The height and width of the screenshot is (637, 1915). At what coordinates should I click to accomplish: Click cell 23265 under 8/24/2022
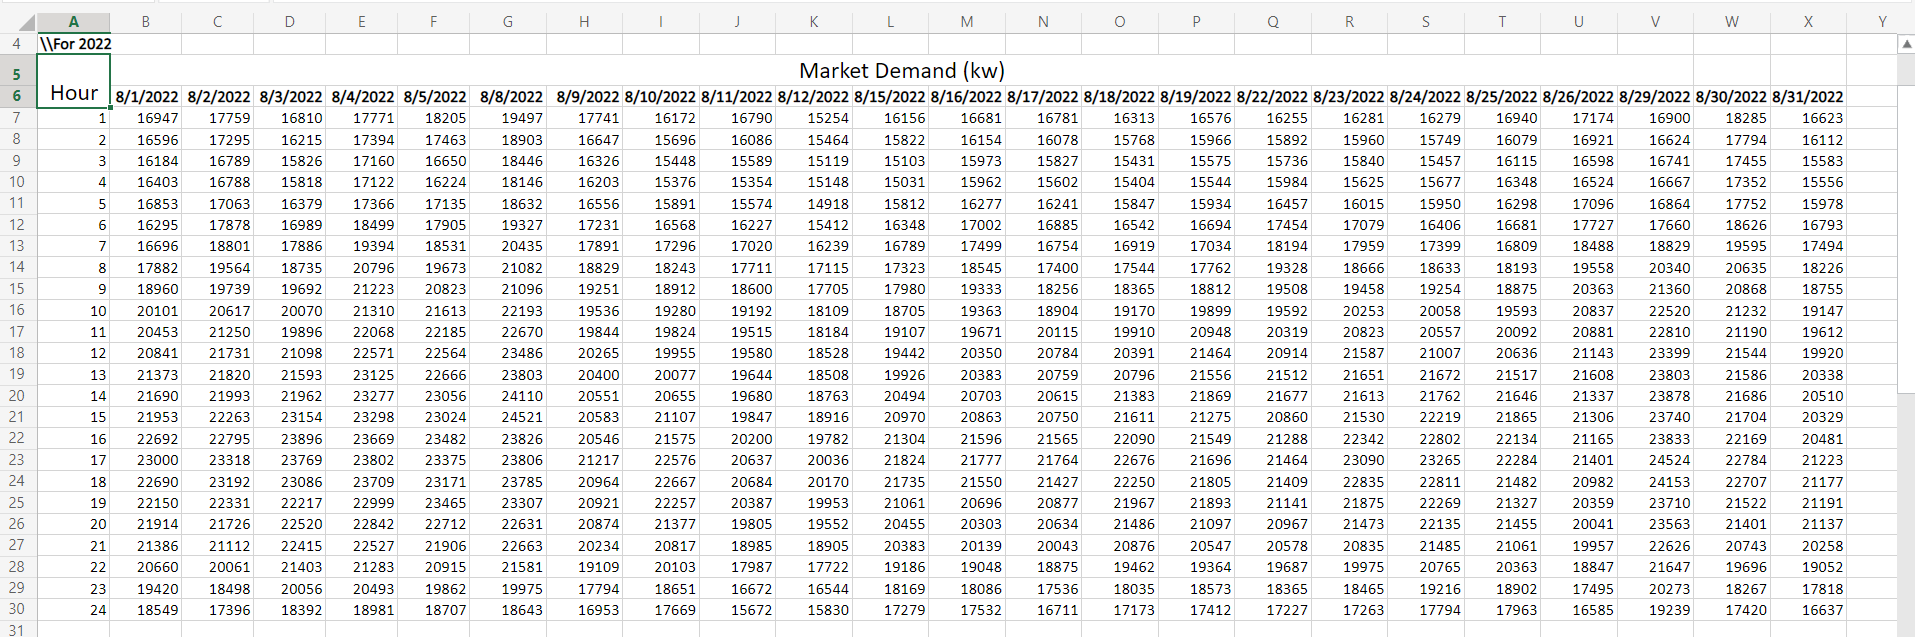1425,460
